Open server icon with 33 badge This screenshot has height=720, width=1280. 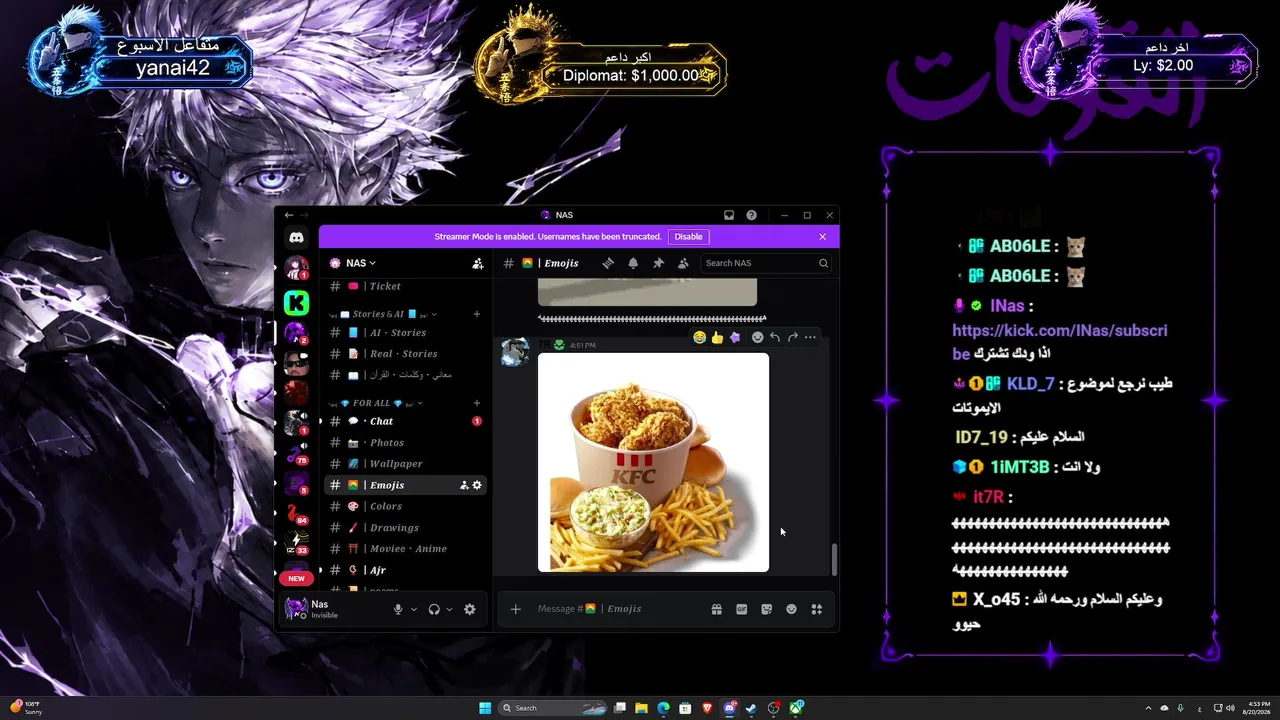(x=296, y=544)
